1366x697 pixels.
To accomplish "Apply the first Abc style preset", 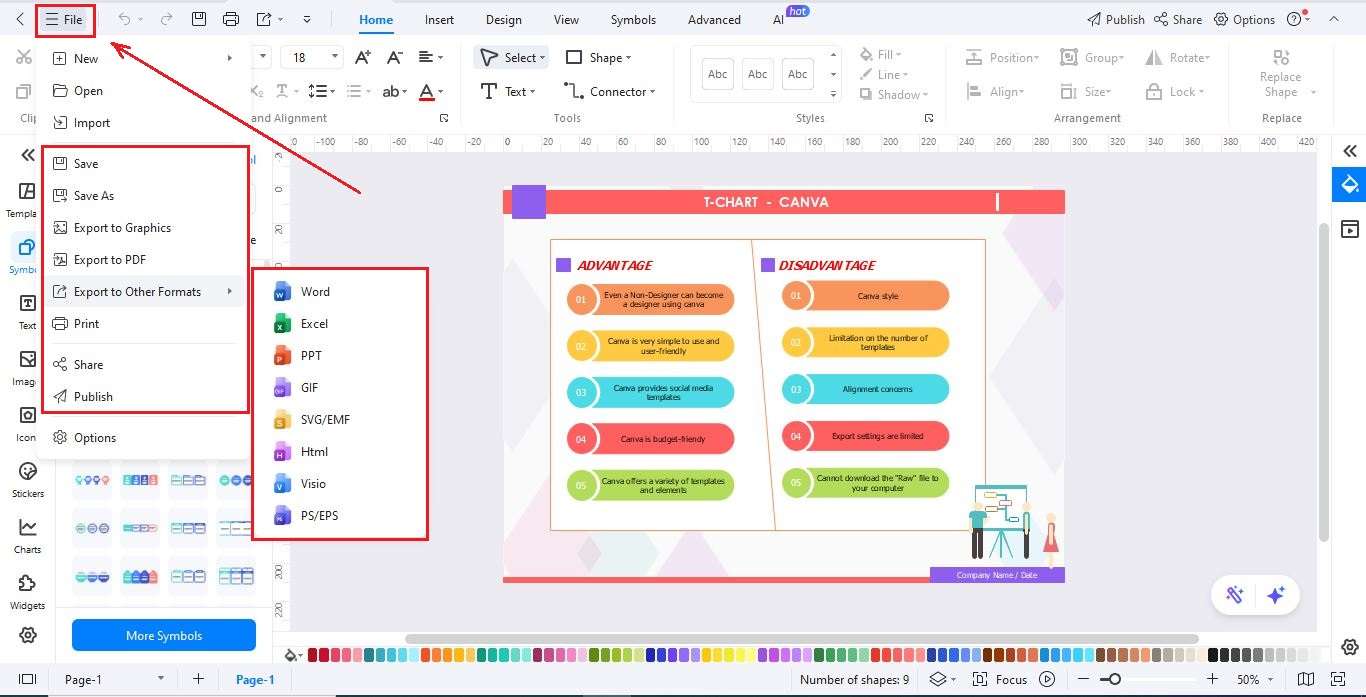I will (x=718, y=74).
